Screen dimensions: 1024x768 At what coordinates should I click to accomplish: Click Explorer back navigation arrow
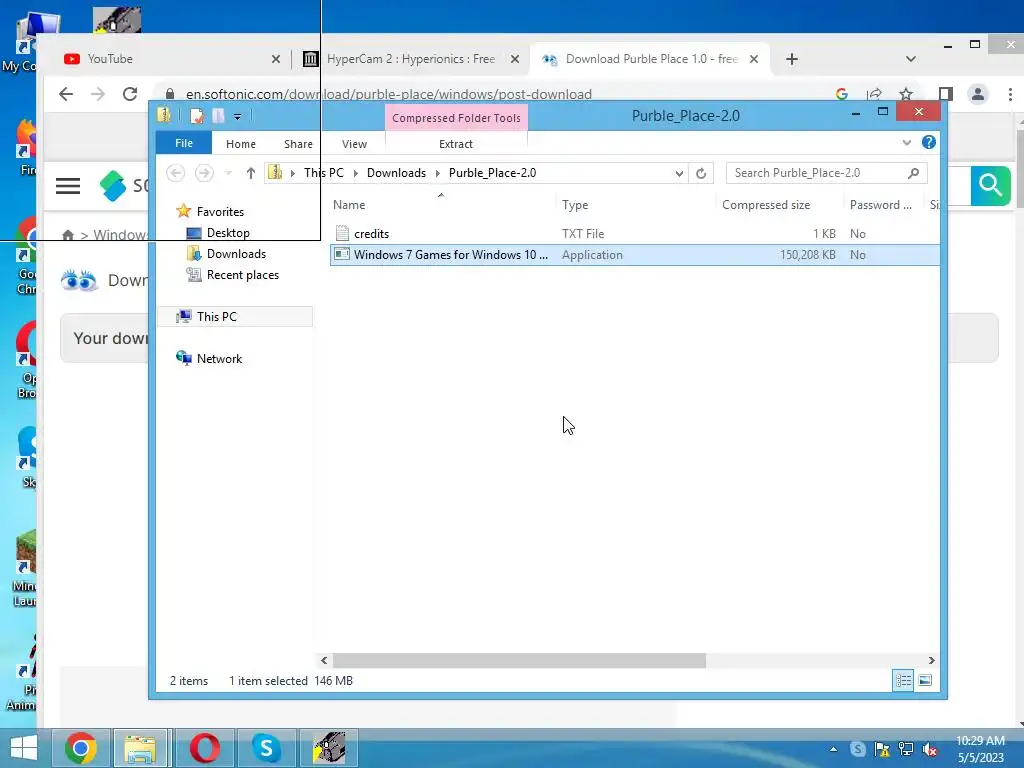tap(175, 173)
